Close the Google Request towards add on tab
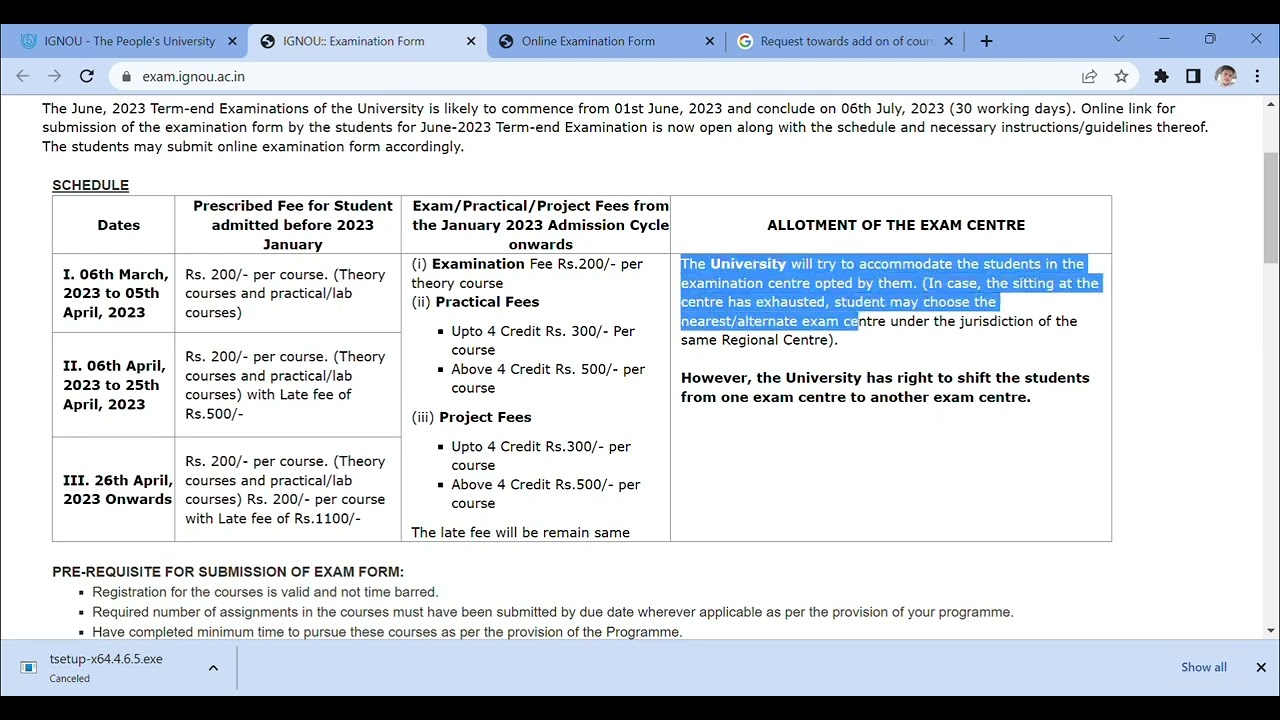The height and width of the screenshot is (720, 1280). 949,41
